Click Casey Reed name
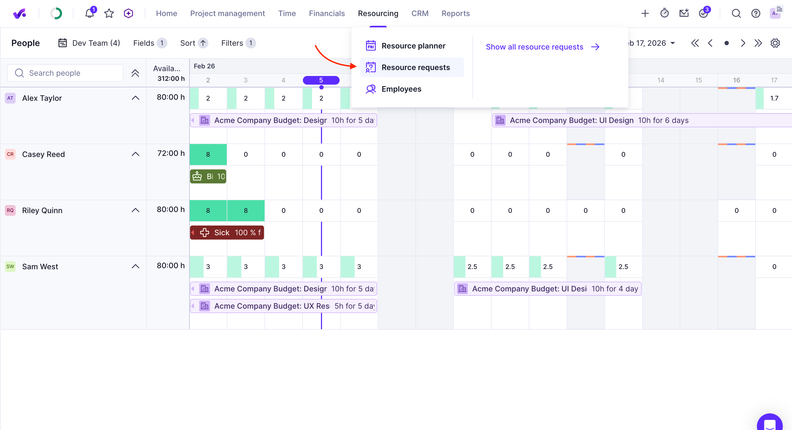This screenshot has height=430, width=792. click(x=43, y=154)
